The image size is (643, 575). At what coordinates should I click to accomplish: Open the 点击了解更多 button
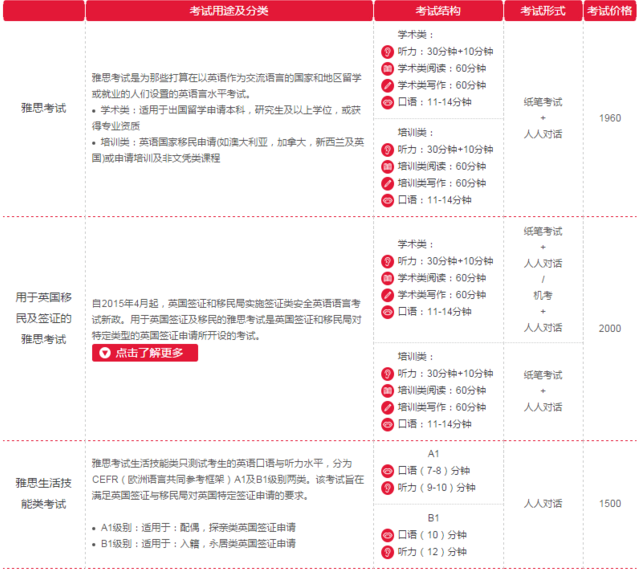coord(145,353)
